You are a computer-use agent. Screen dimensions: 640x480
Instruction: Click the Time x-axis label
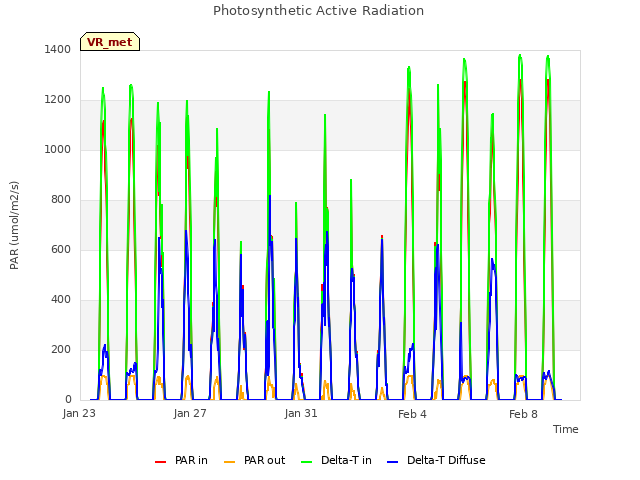(x=566, y=429)
